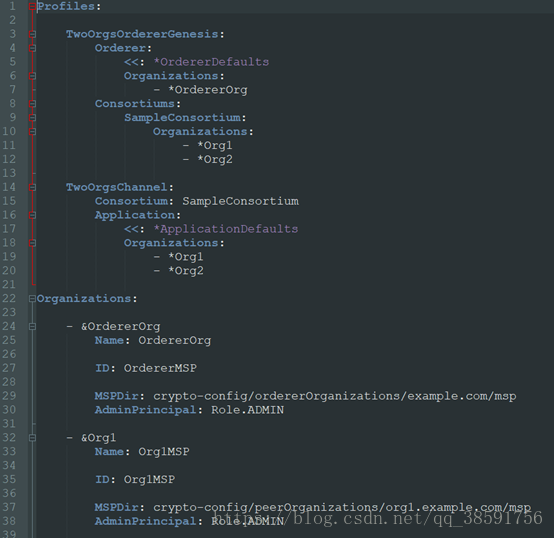This screenshot has width=554, height=538.
Task: Click the SampleConsortium key on line 9
Action: (x=182, y=118)
